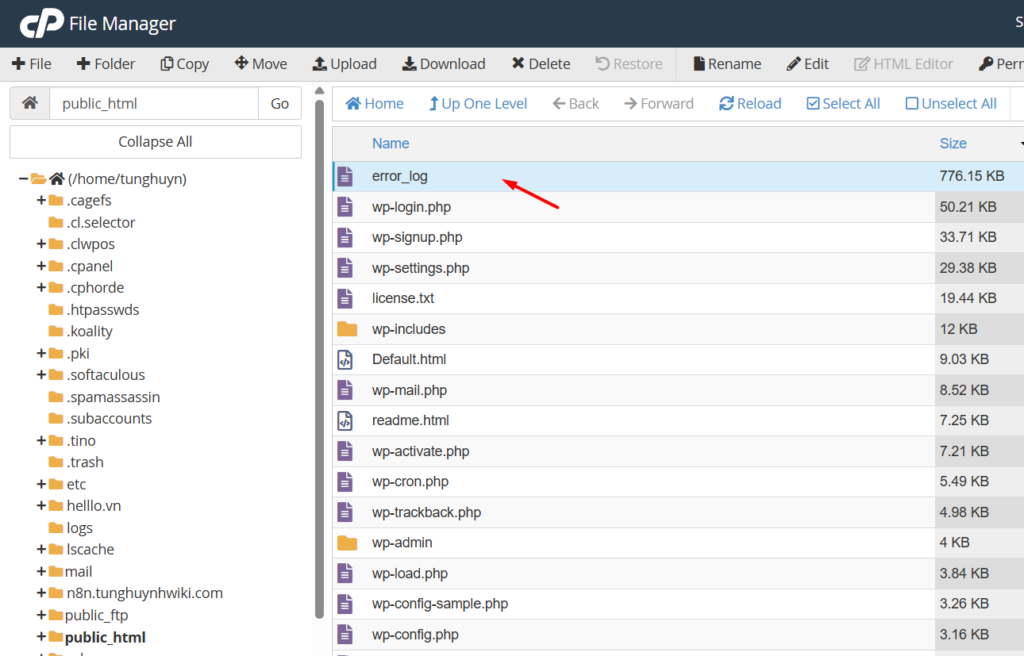Click the home icon beside the path field
The width and height of the screenshot is (1024, 656).
coord(30,103)
